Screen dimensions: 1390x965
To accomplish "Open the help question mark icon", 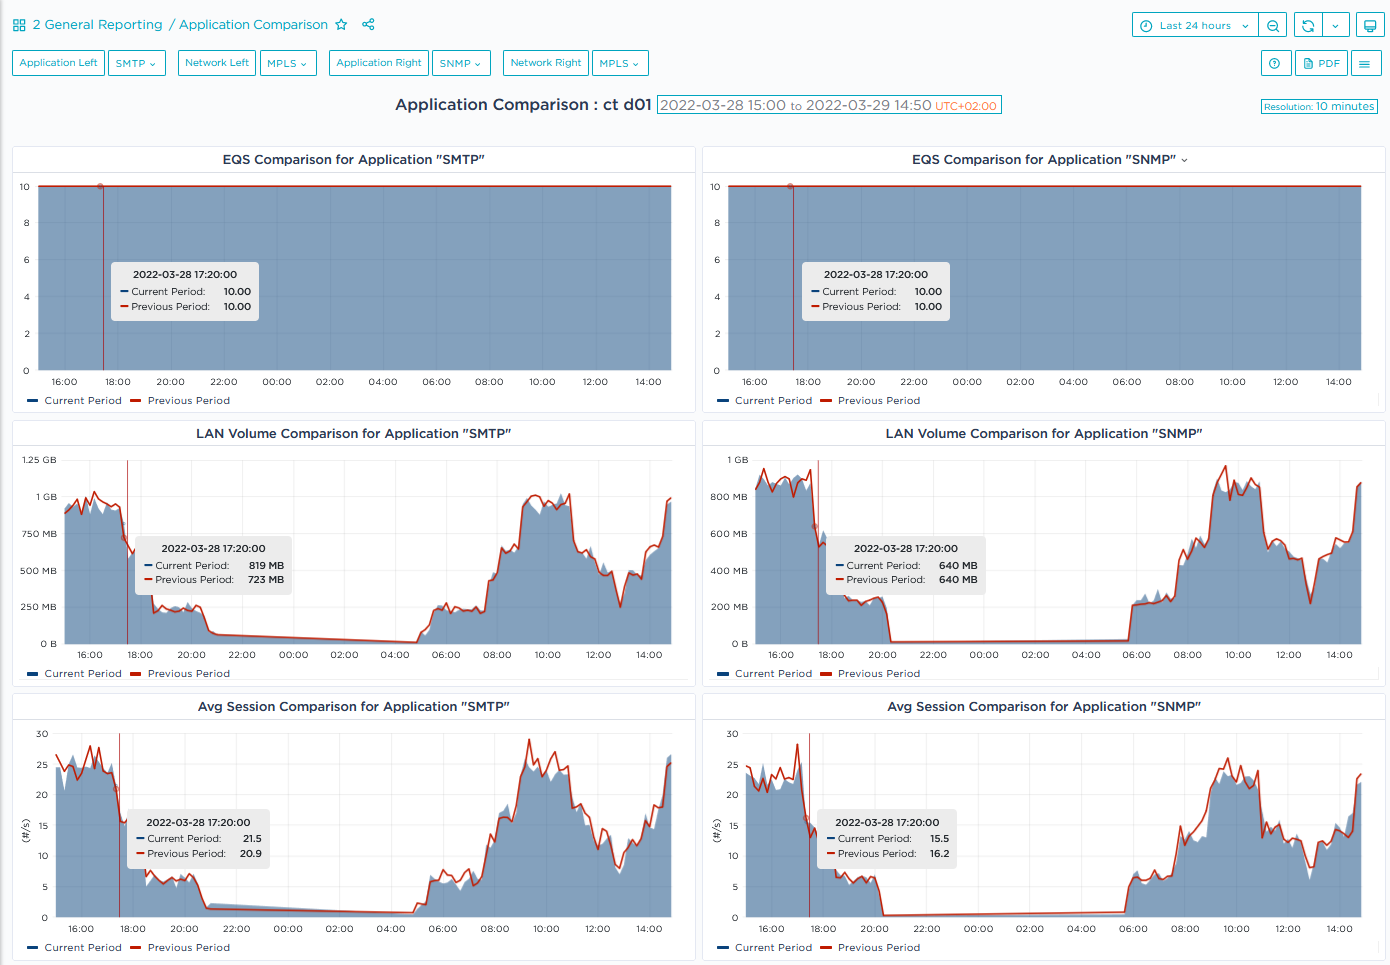I will 1274,63.
